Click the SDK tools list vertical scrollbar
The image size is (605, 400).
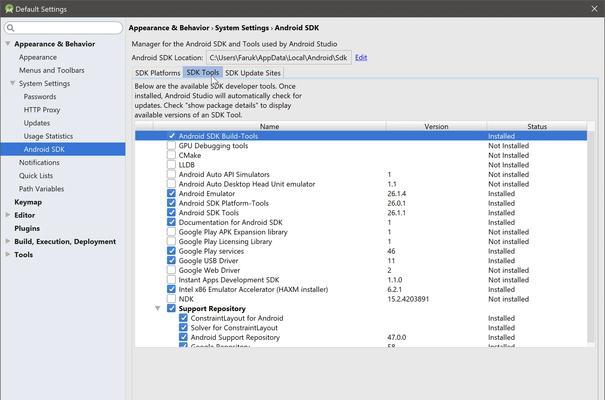pos(591,236)
